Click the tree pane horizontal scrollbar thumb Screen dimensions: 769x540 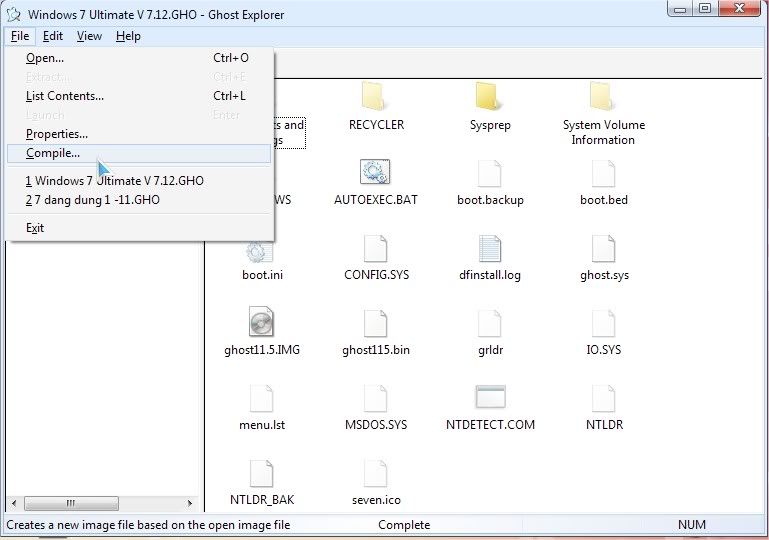tap(71, 503)
